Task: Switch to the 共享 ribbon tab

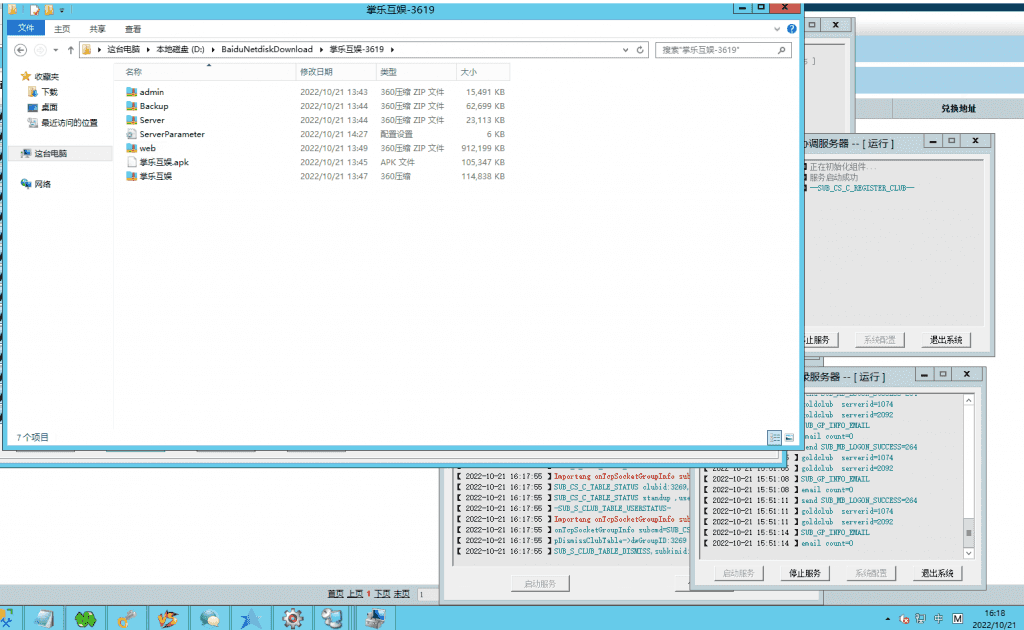Action: click(x=97, y=29)
